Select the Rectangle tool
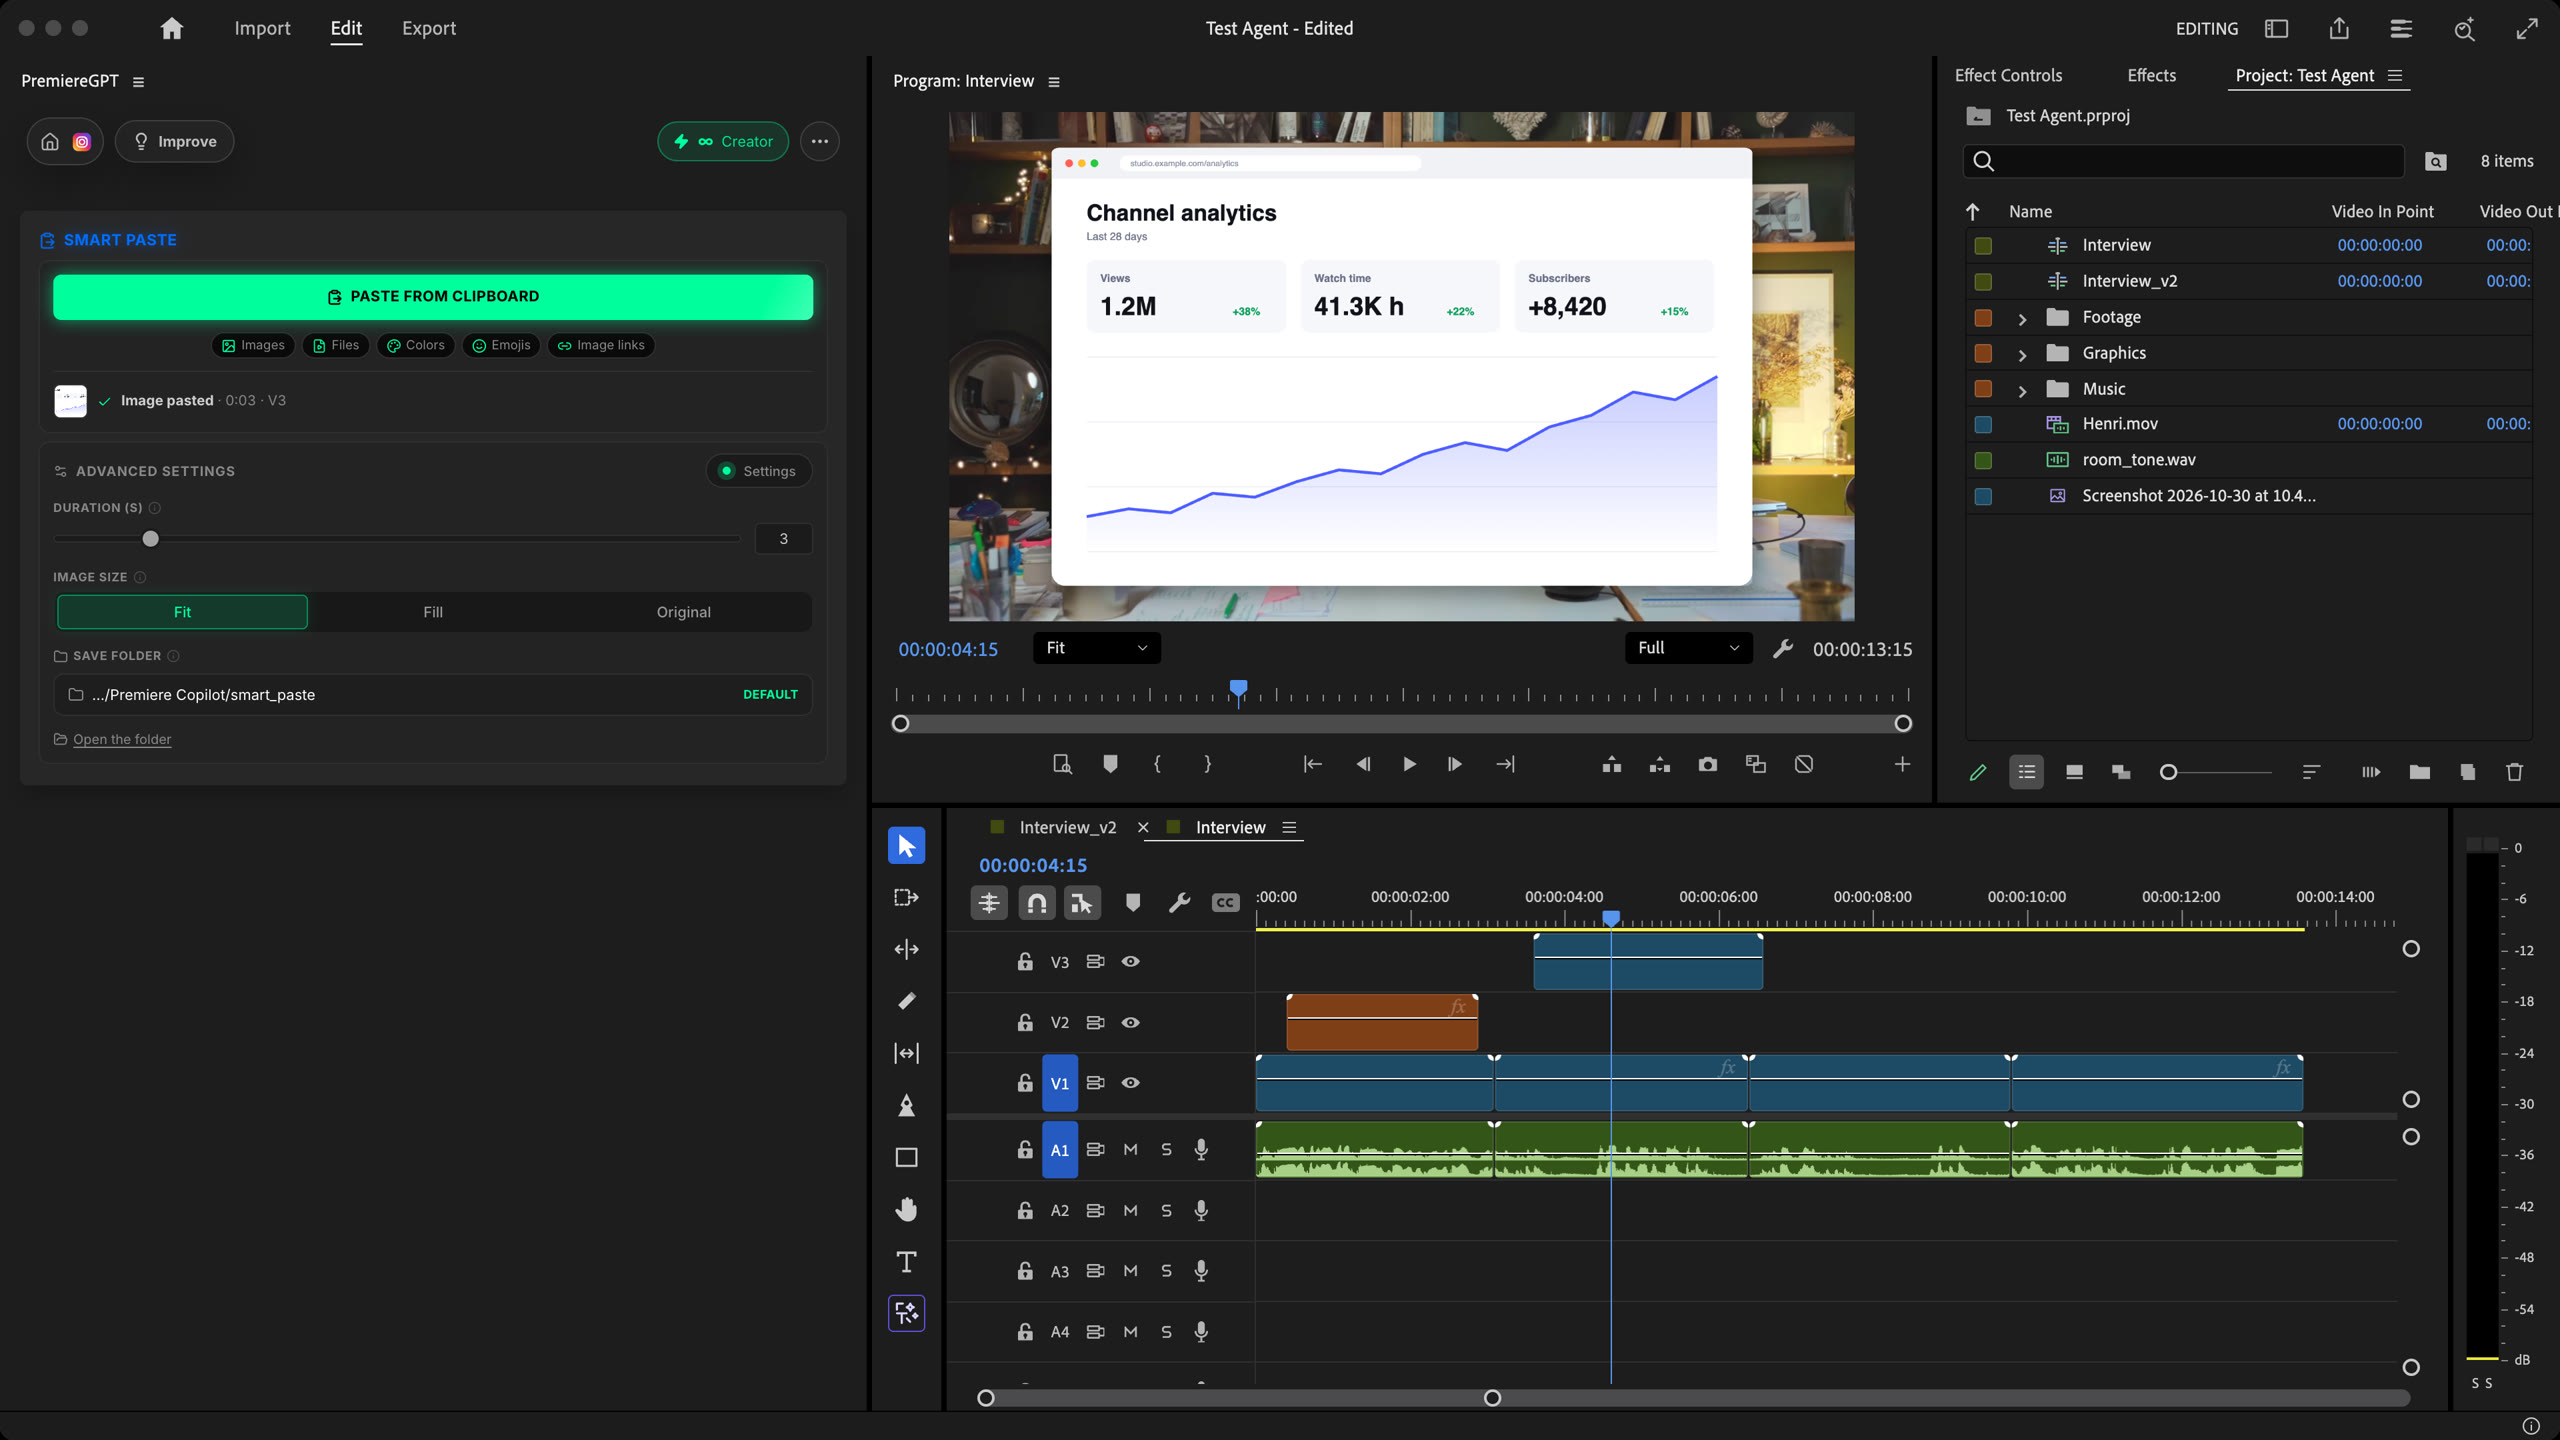This screenshot has width=2560, height=1440. [x=906, y=1157]
